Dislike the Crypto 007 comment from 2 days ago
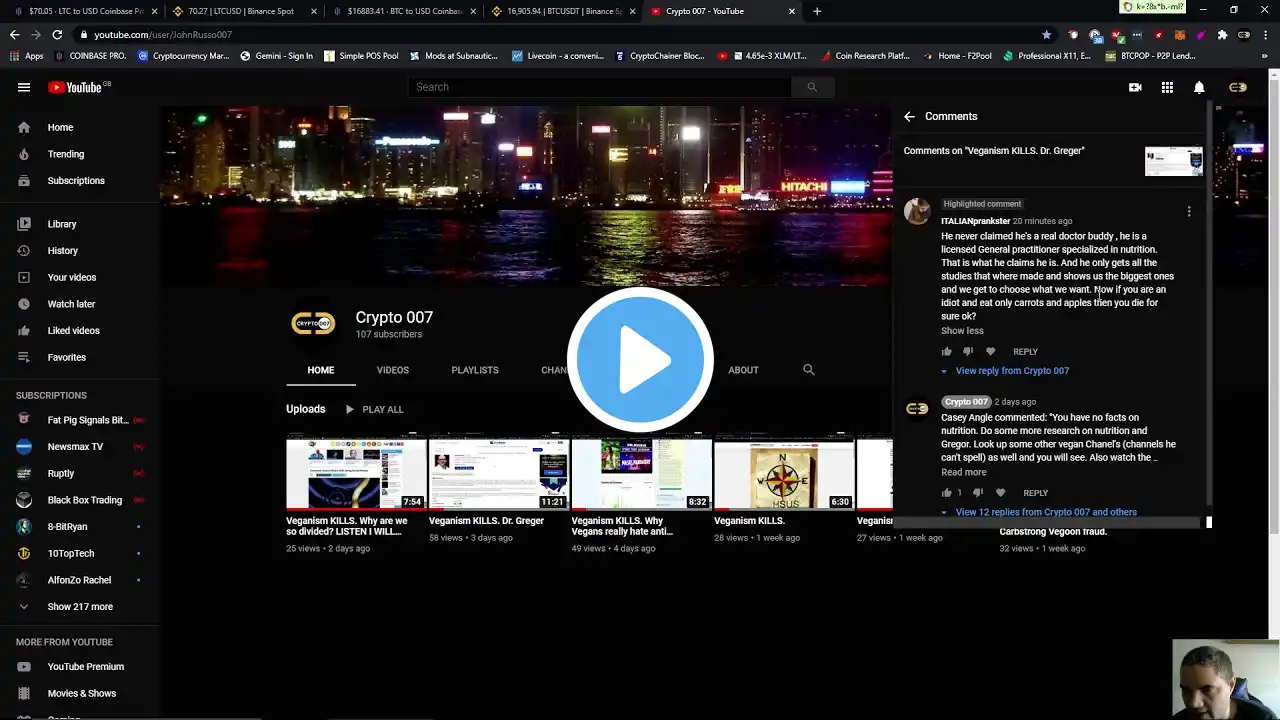 [977, 493]
